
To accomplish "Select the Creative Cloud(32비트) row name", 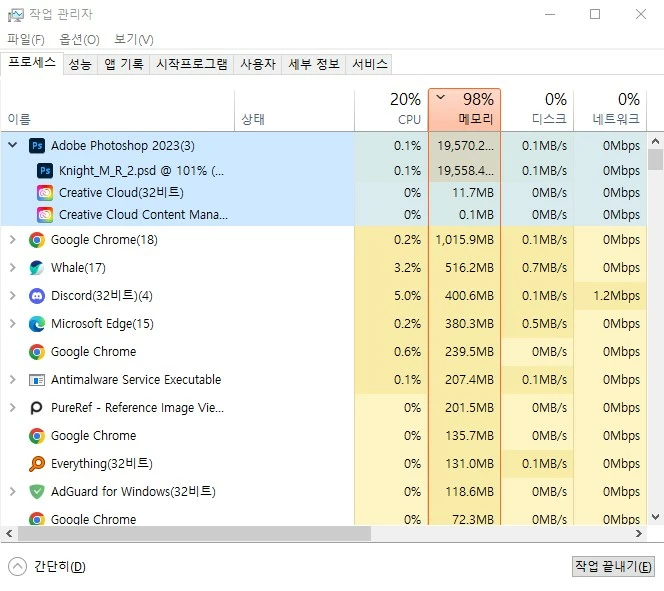I will tap(121, 193).
